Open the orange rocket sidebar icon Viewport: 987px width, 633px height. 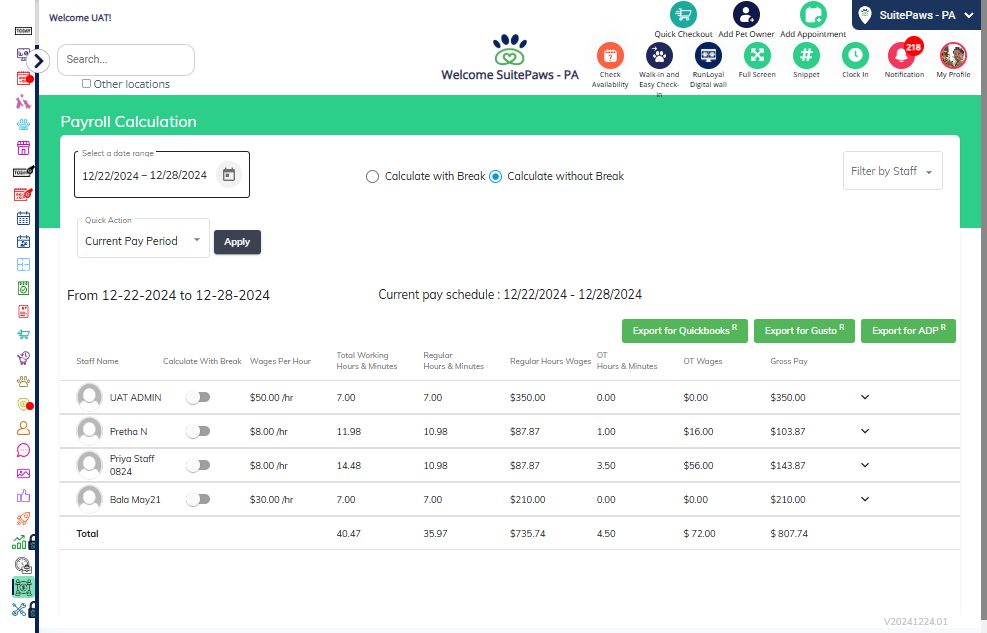pyautogui.click(x=23, y=519)
